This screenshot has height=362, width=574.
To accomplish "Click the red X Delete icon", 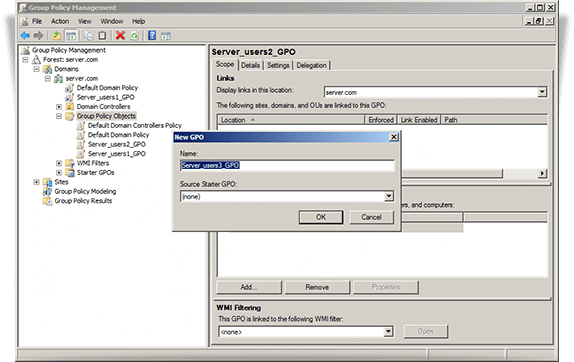I will [120, 36].
